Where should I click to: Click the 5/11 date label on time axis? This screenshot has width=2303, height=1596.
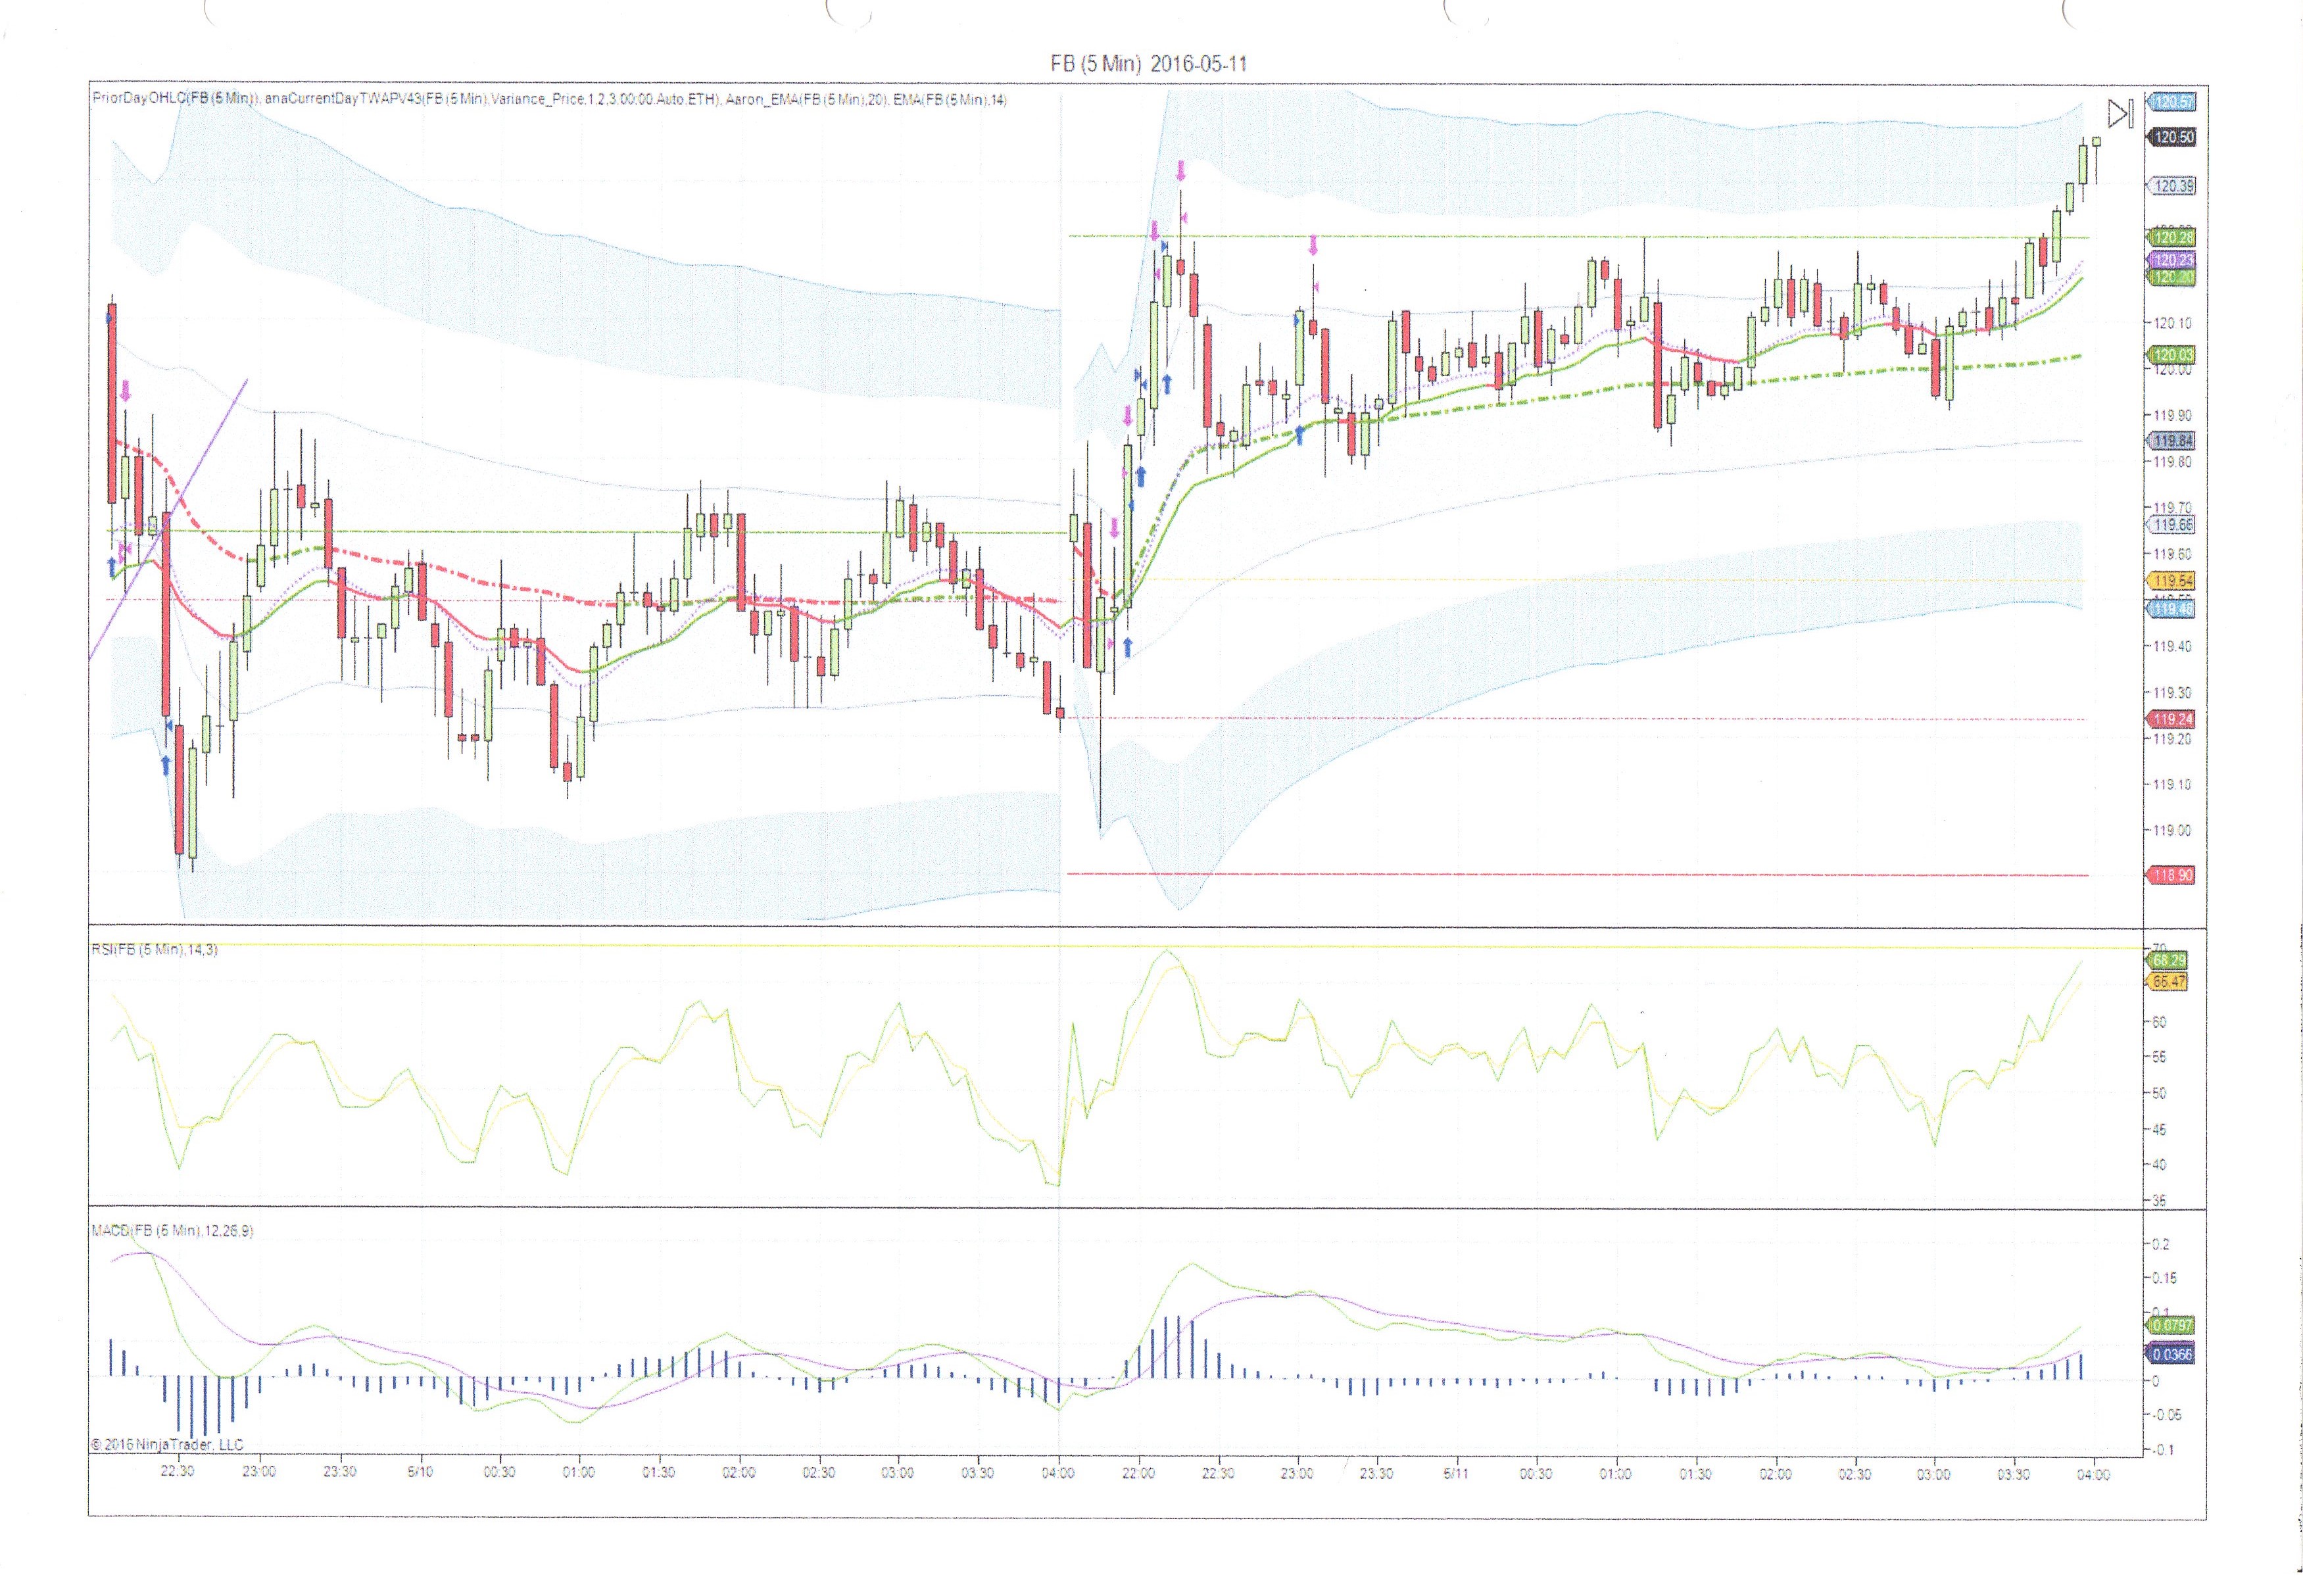click(1456, 1474)
